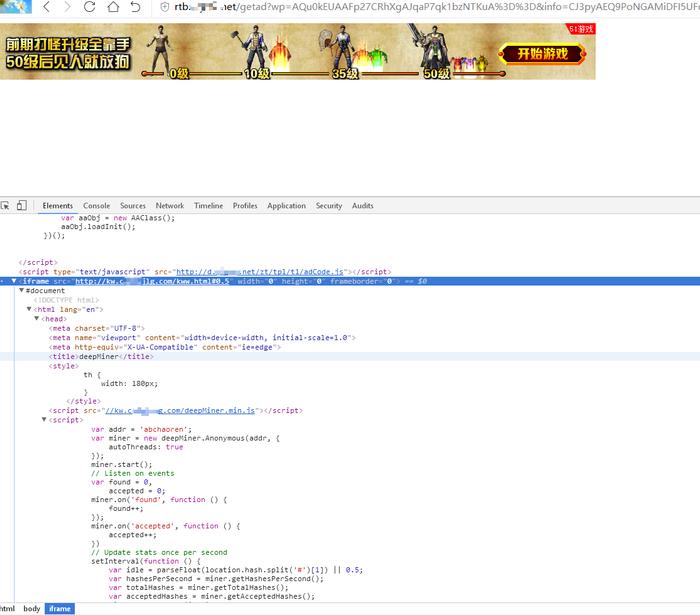Open the Sources tab
Screen dimensions: 700x615
(x=133, y=206)
